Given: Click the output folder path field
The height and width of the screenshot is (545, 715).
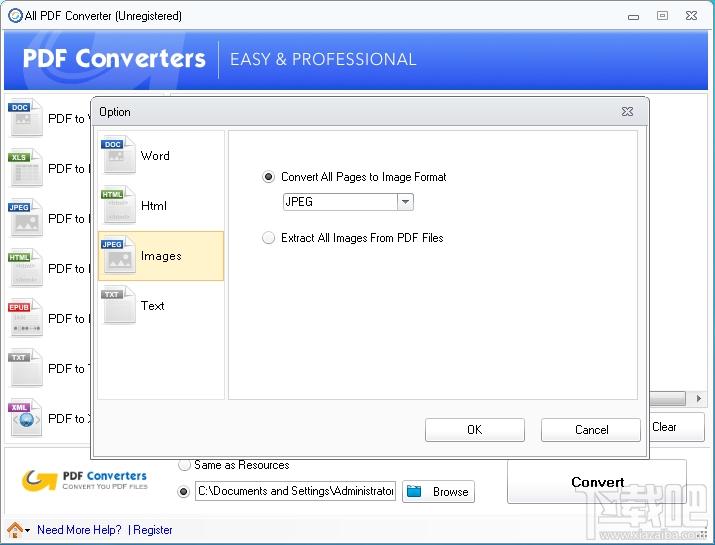Looking at the screenshot, I should pyautogui.click(x=295, y=491).
